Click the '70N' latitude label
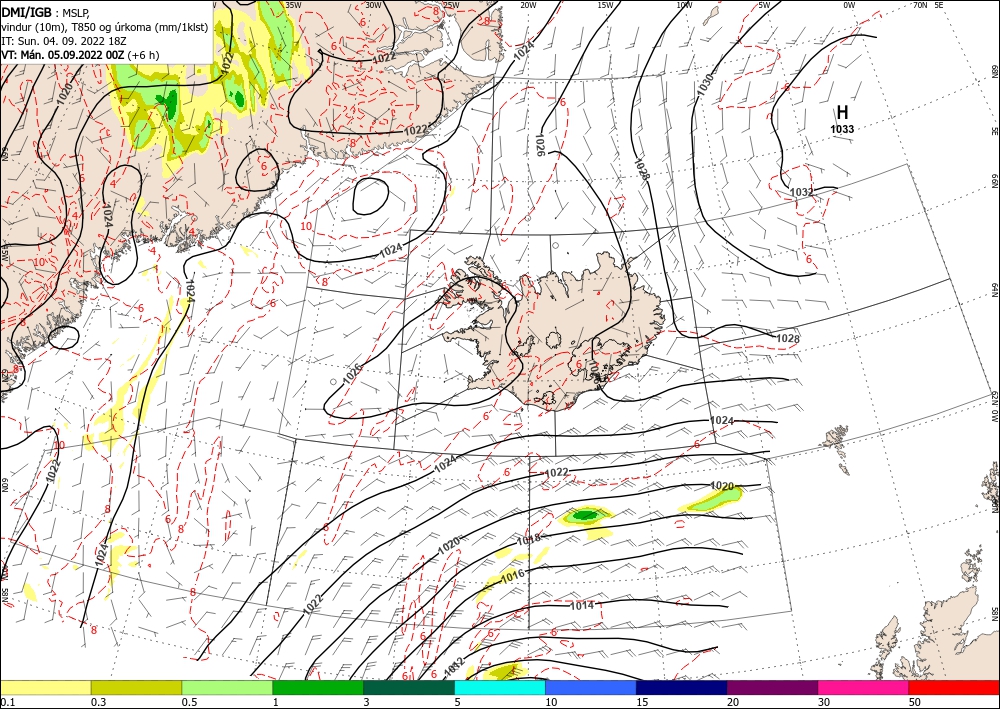This screenshot has width=1000, height=709. click(x=920, y=5)
